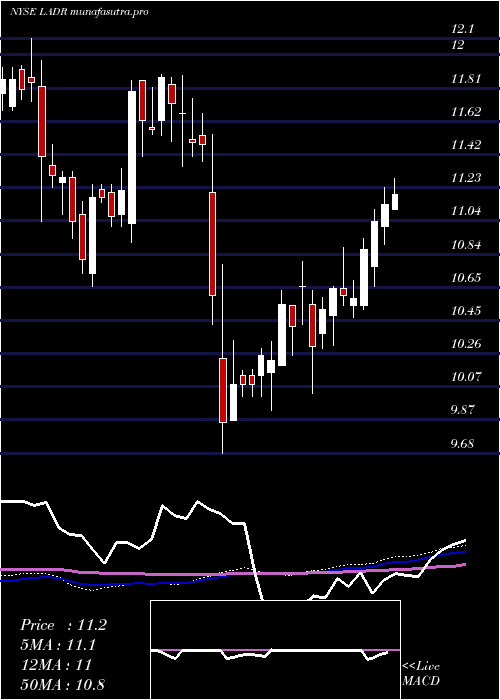Click the last white candlestick near 11.2
This screenshot has height=700, width=500.
click(x=395, y=202)
